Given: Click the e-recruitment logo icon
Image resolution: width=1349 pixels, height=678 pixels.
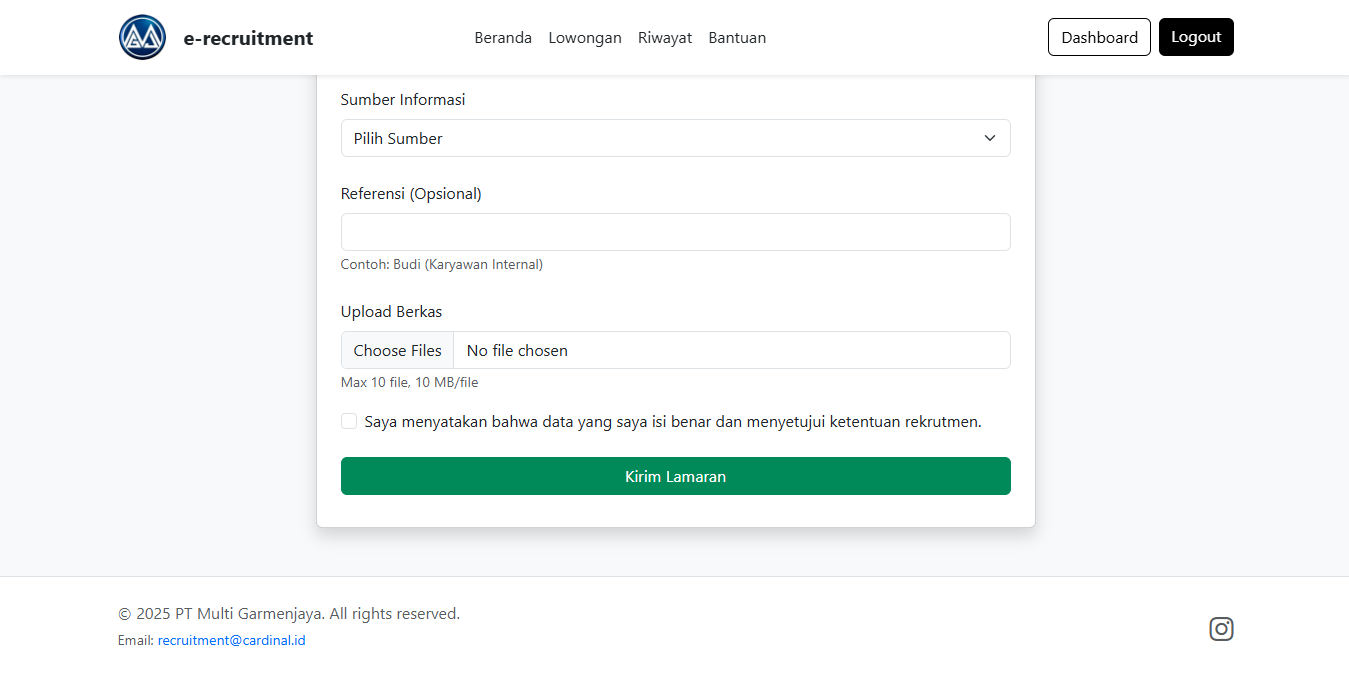Looking at the screenshot, I should [x=142, y=36].
